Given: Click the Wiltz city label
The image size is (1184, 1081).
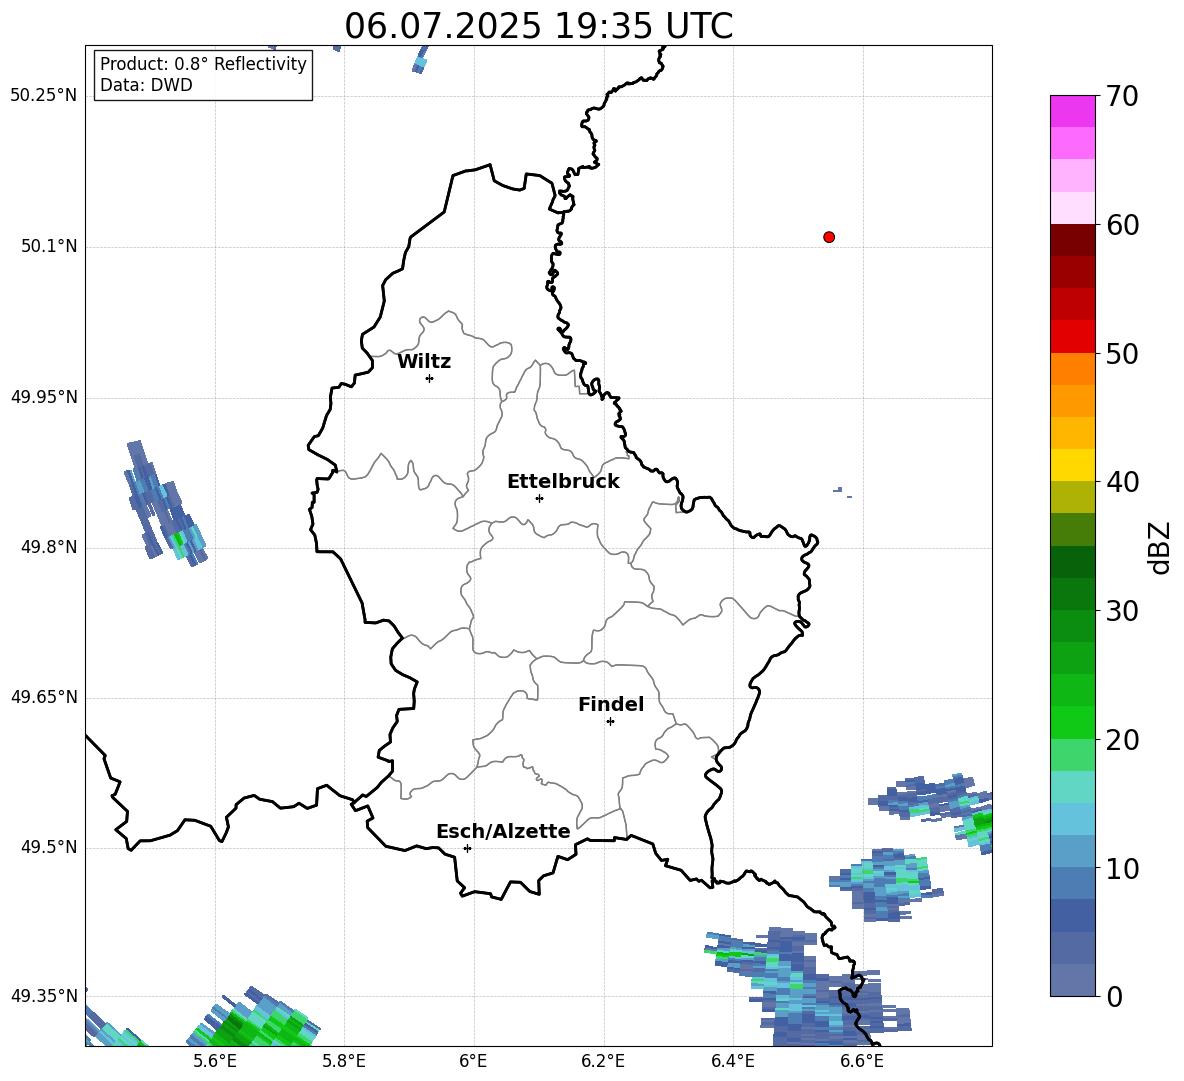Looking at the screenshot, I should [x=424, y=362].
